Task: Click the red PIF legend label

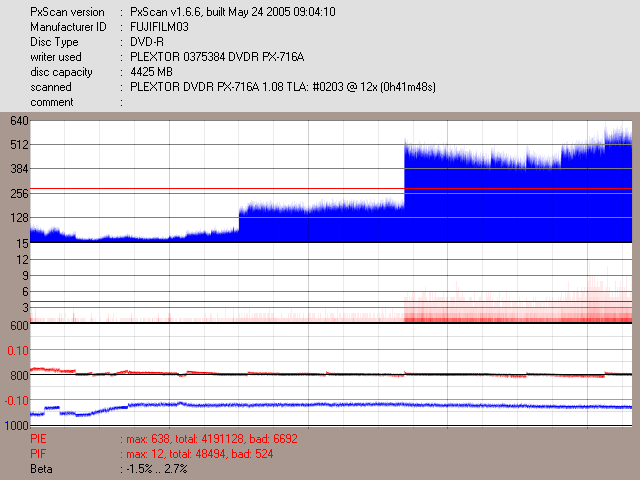Action: coord(38,454)
